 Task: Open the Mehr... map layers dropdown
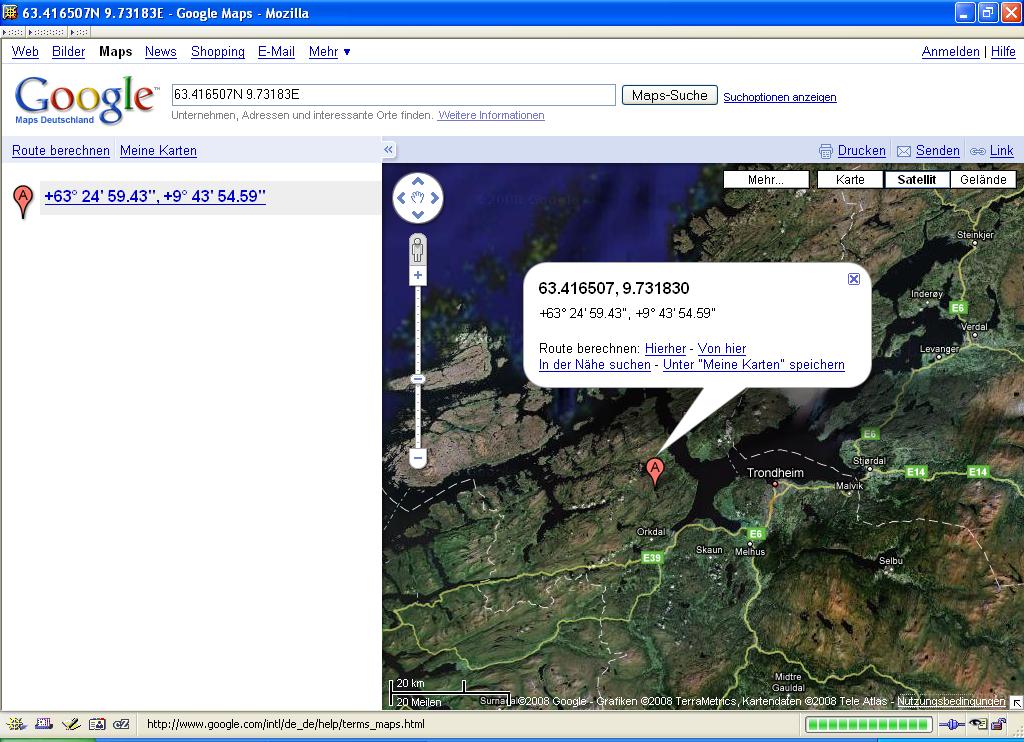point(766,180)
